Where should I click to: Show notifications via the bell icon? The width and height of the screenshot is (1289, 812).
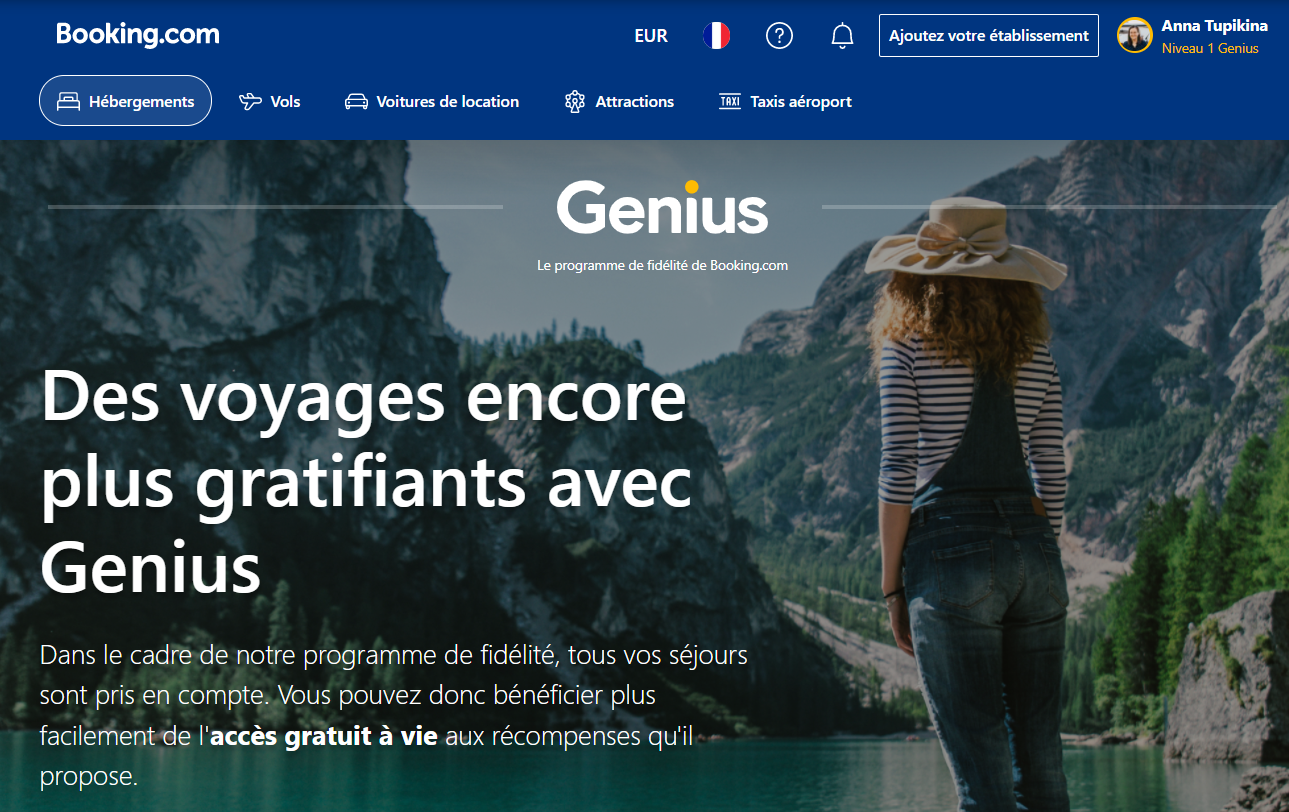842,36
